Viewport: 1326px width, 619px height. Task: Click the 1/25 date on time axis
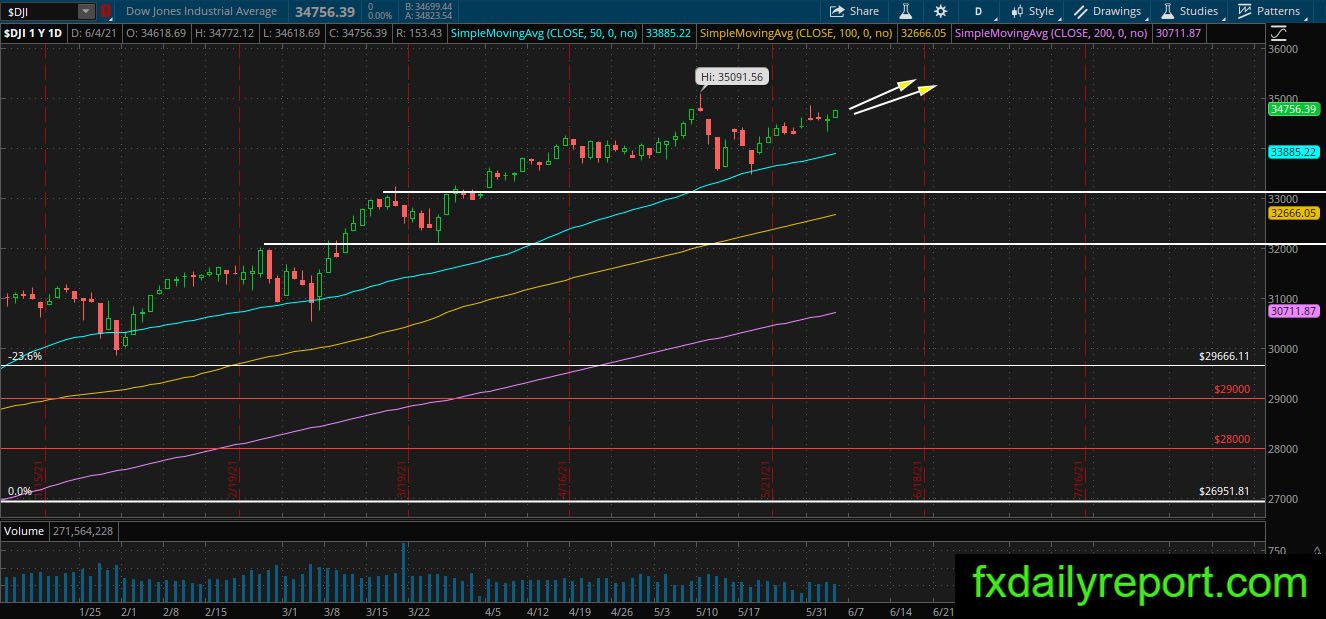[90, 610]
